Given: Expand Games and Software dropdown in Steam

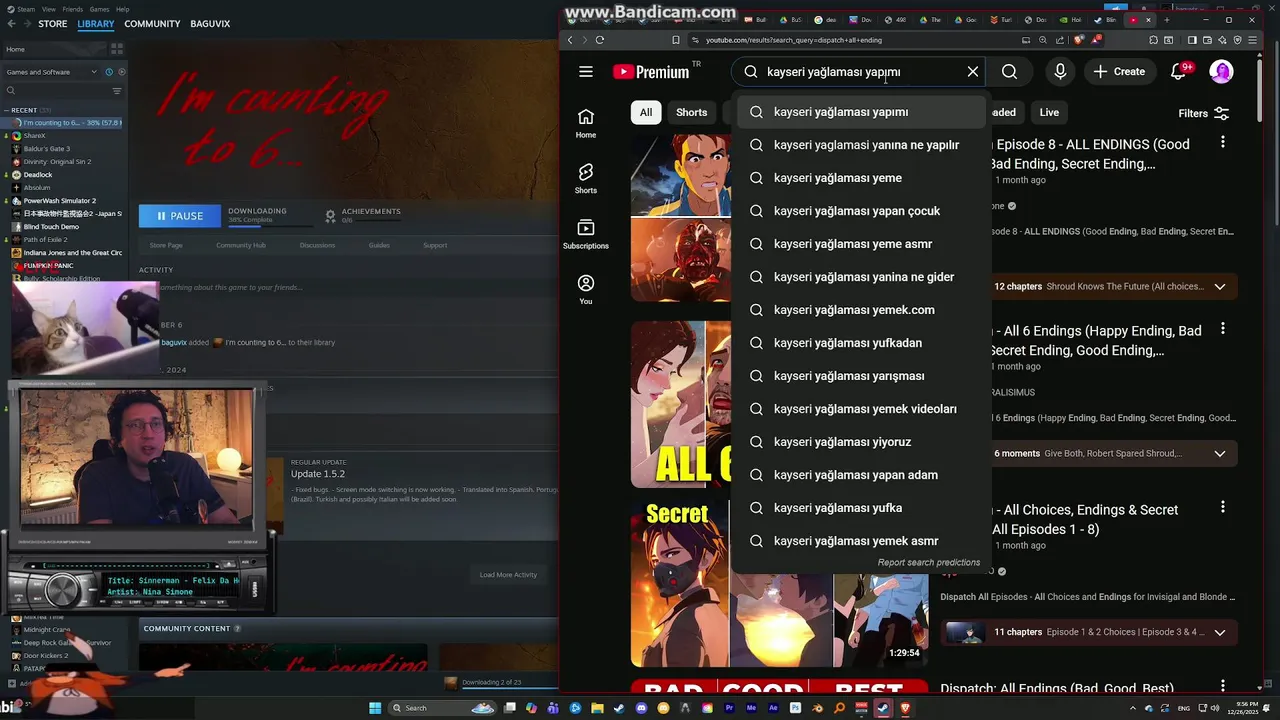Looking at the screenshot, I should 51,72.
